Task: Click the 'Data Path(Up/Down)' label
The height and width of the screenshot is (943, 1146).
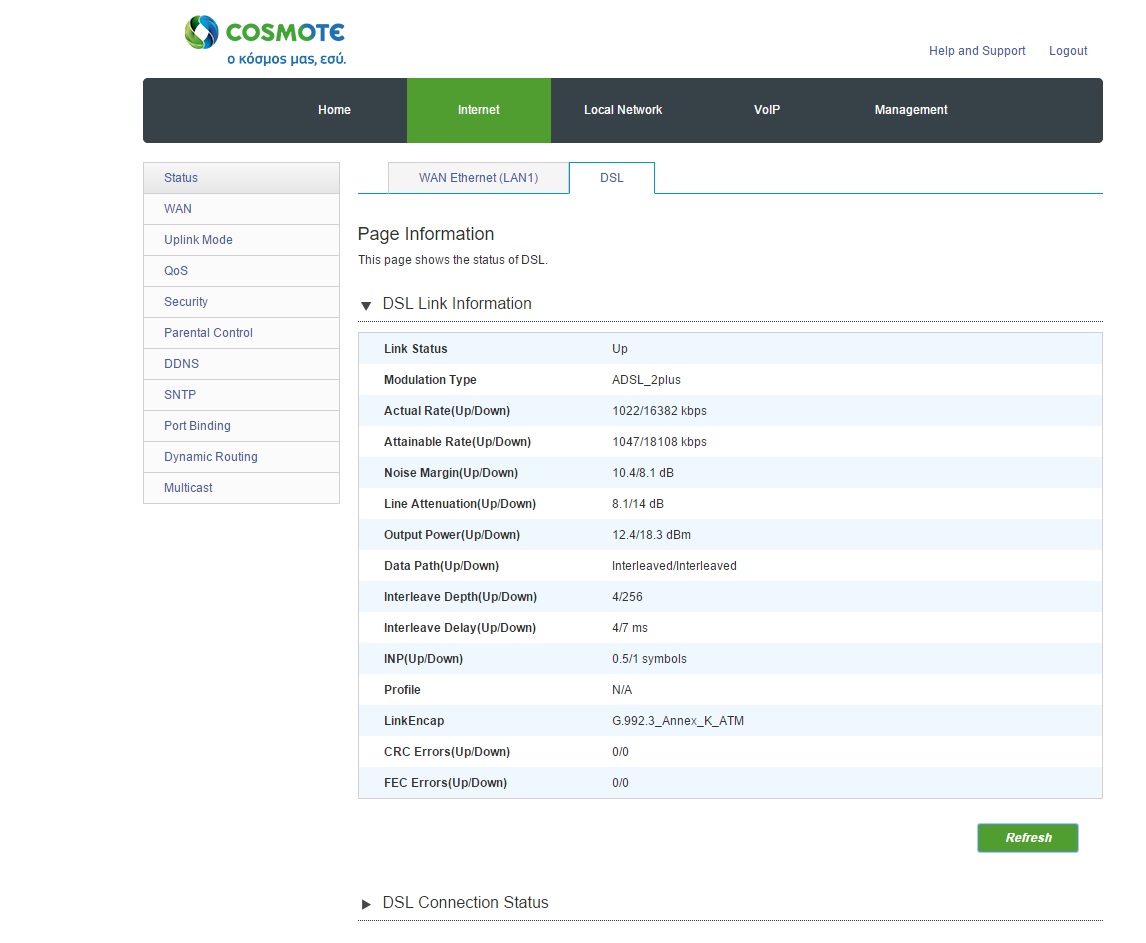Action: [x=441, y=566]
